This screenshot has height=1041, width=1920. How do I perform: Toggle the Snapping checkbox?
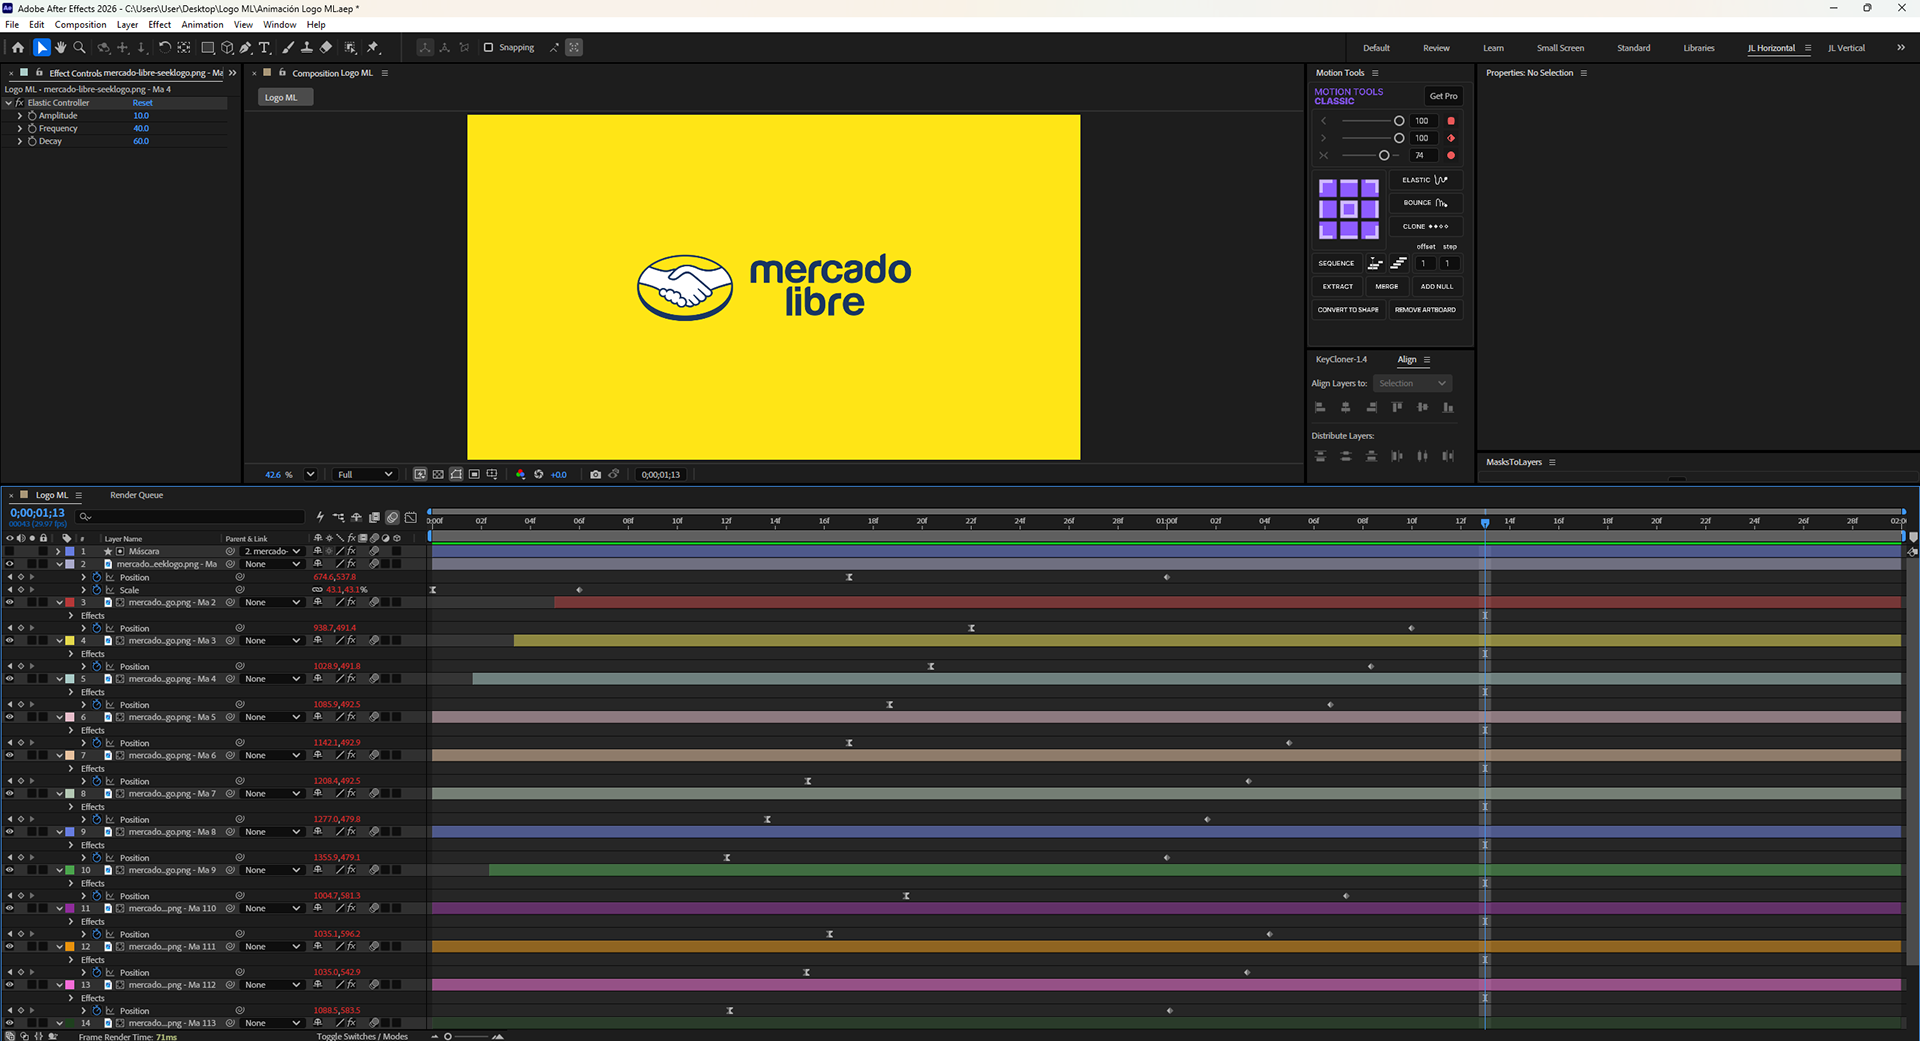[x=488, y=47]
